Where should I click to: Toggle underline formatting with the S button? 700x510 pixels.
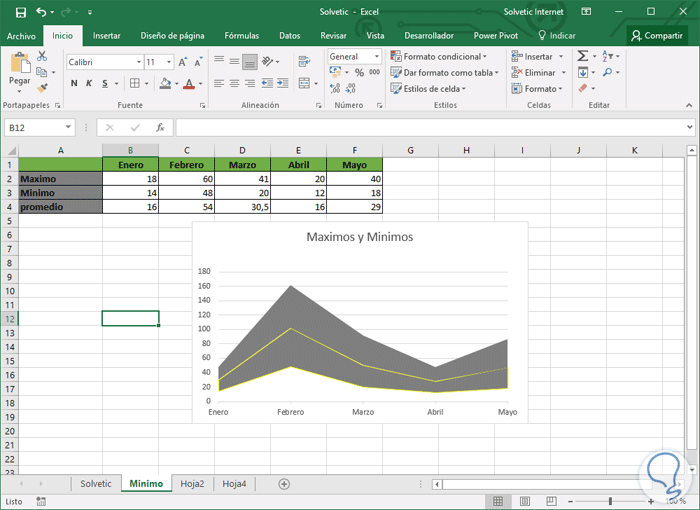(104, 84)
